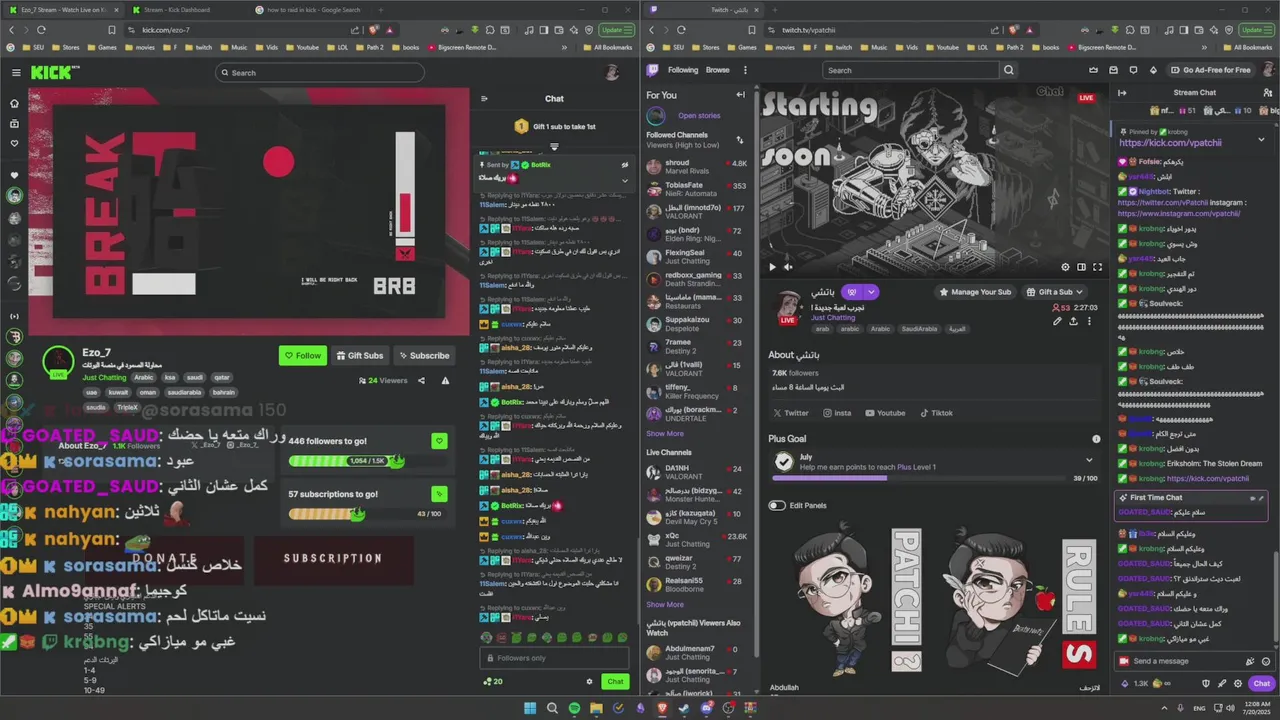The image size is (1280, 720).
Task: Show More followed channels
Action: coord(665,434)
